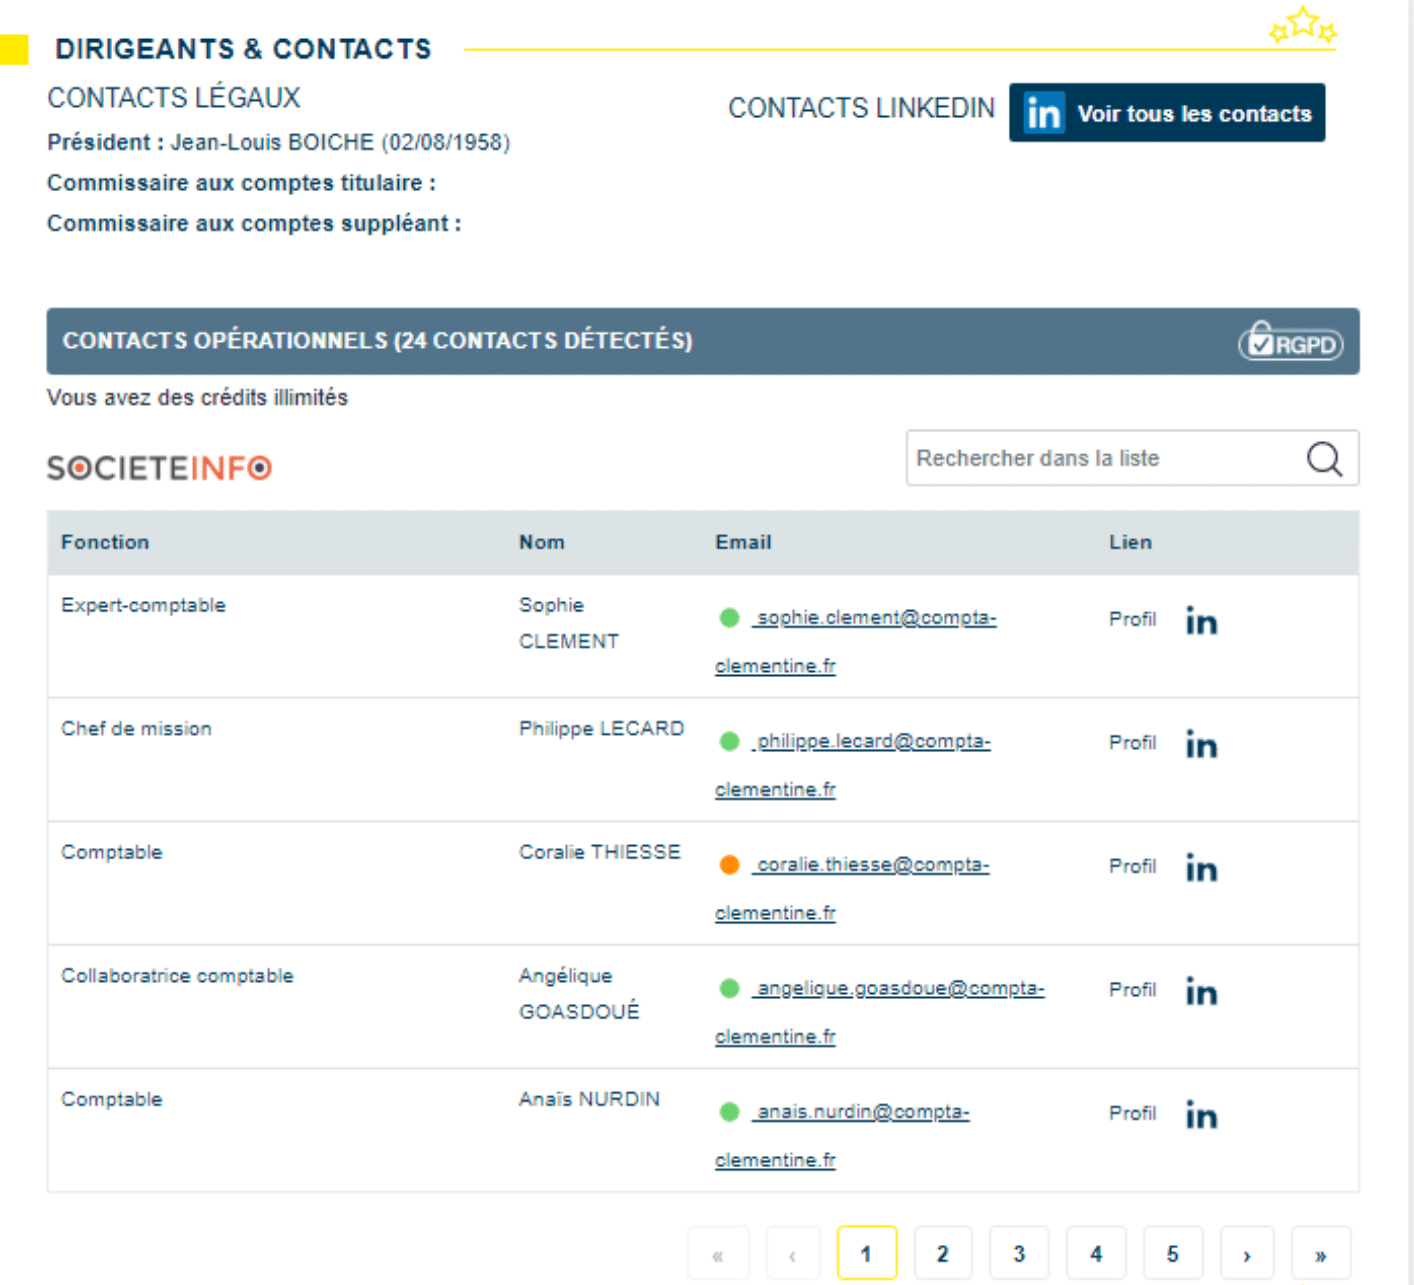The width and height of the screenshot is (1414, 1285).
Task: Click the RGPD padlock badge
Action: tap(1290, 342)
